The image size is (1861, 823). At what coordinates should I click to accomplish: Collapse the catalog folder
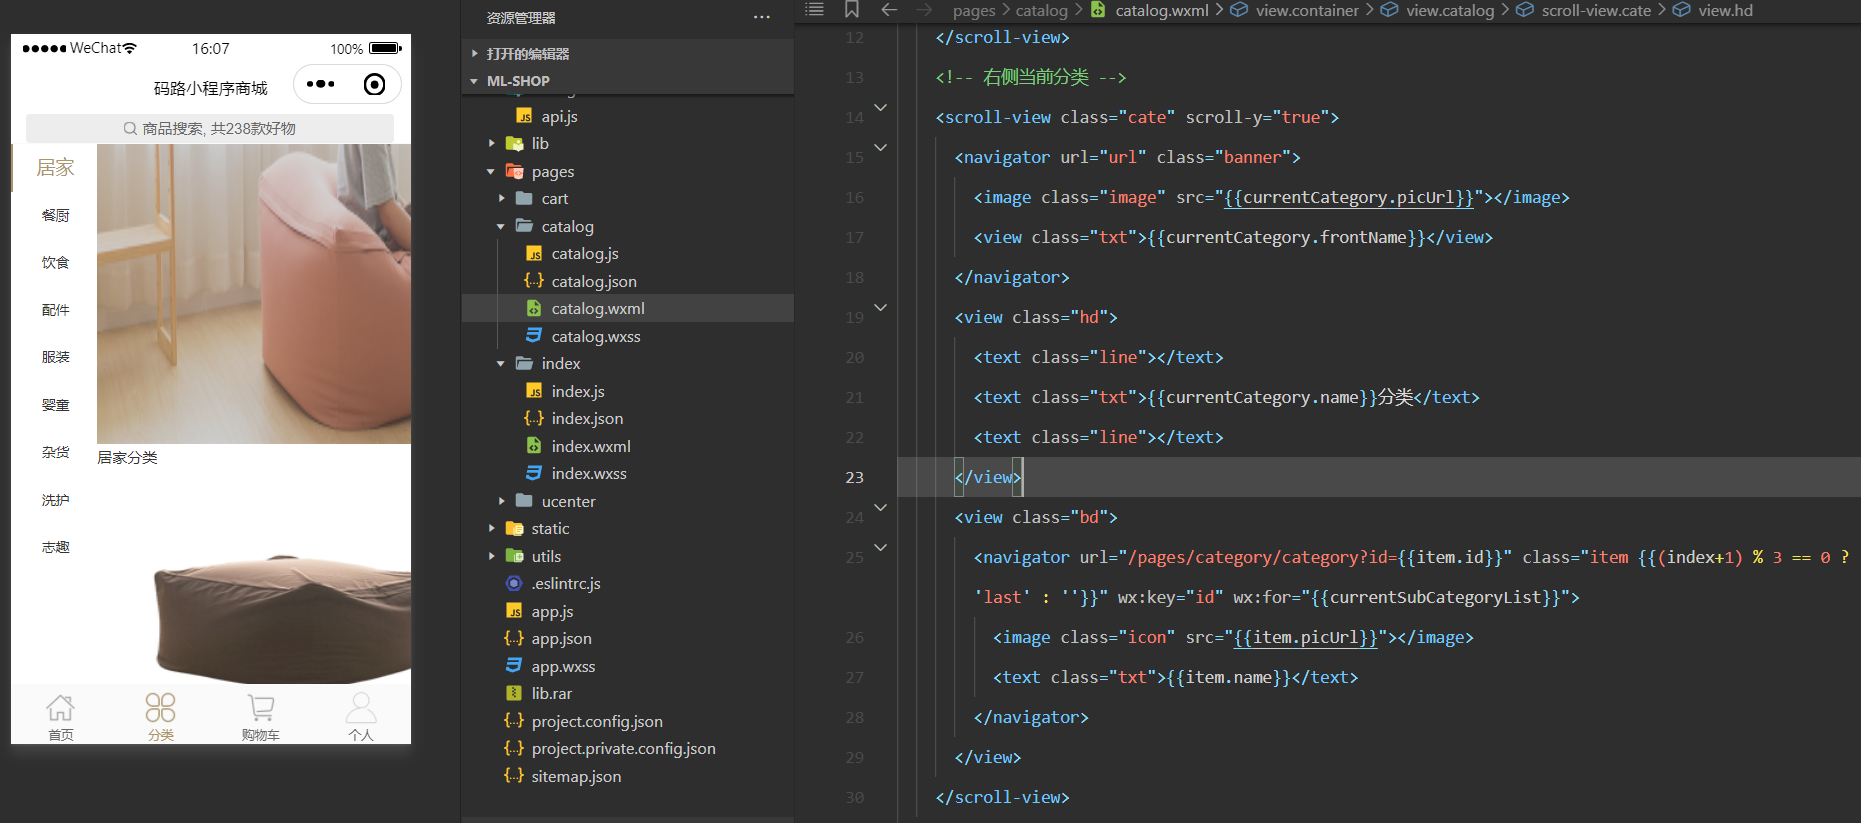[x=501, y=226]
